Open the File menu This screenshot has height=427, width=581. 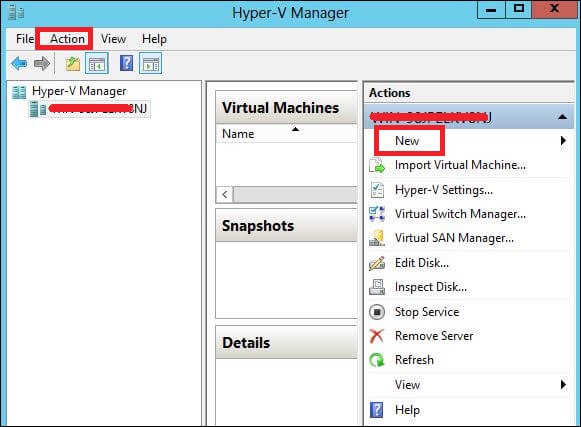24,39
